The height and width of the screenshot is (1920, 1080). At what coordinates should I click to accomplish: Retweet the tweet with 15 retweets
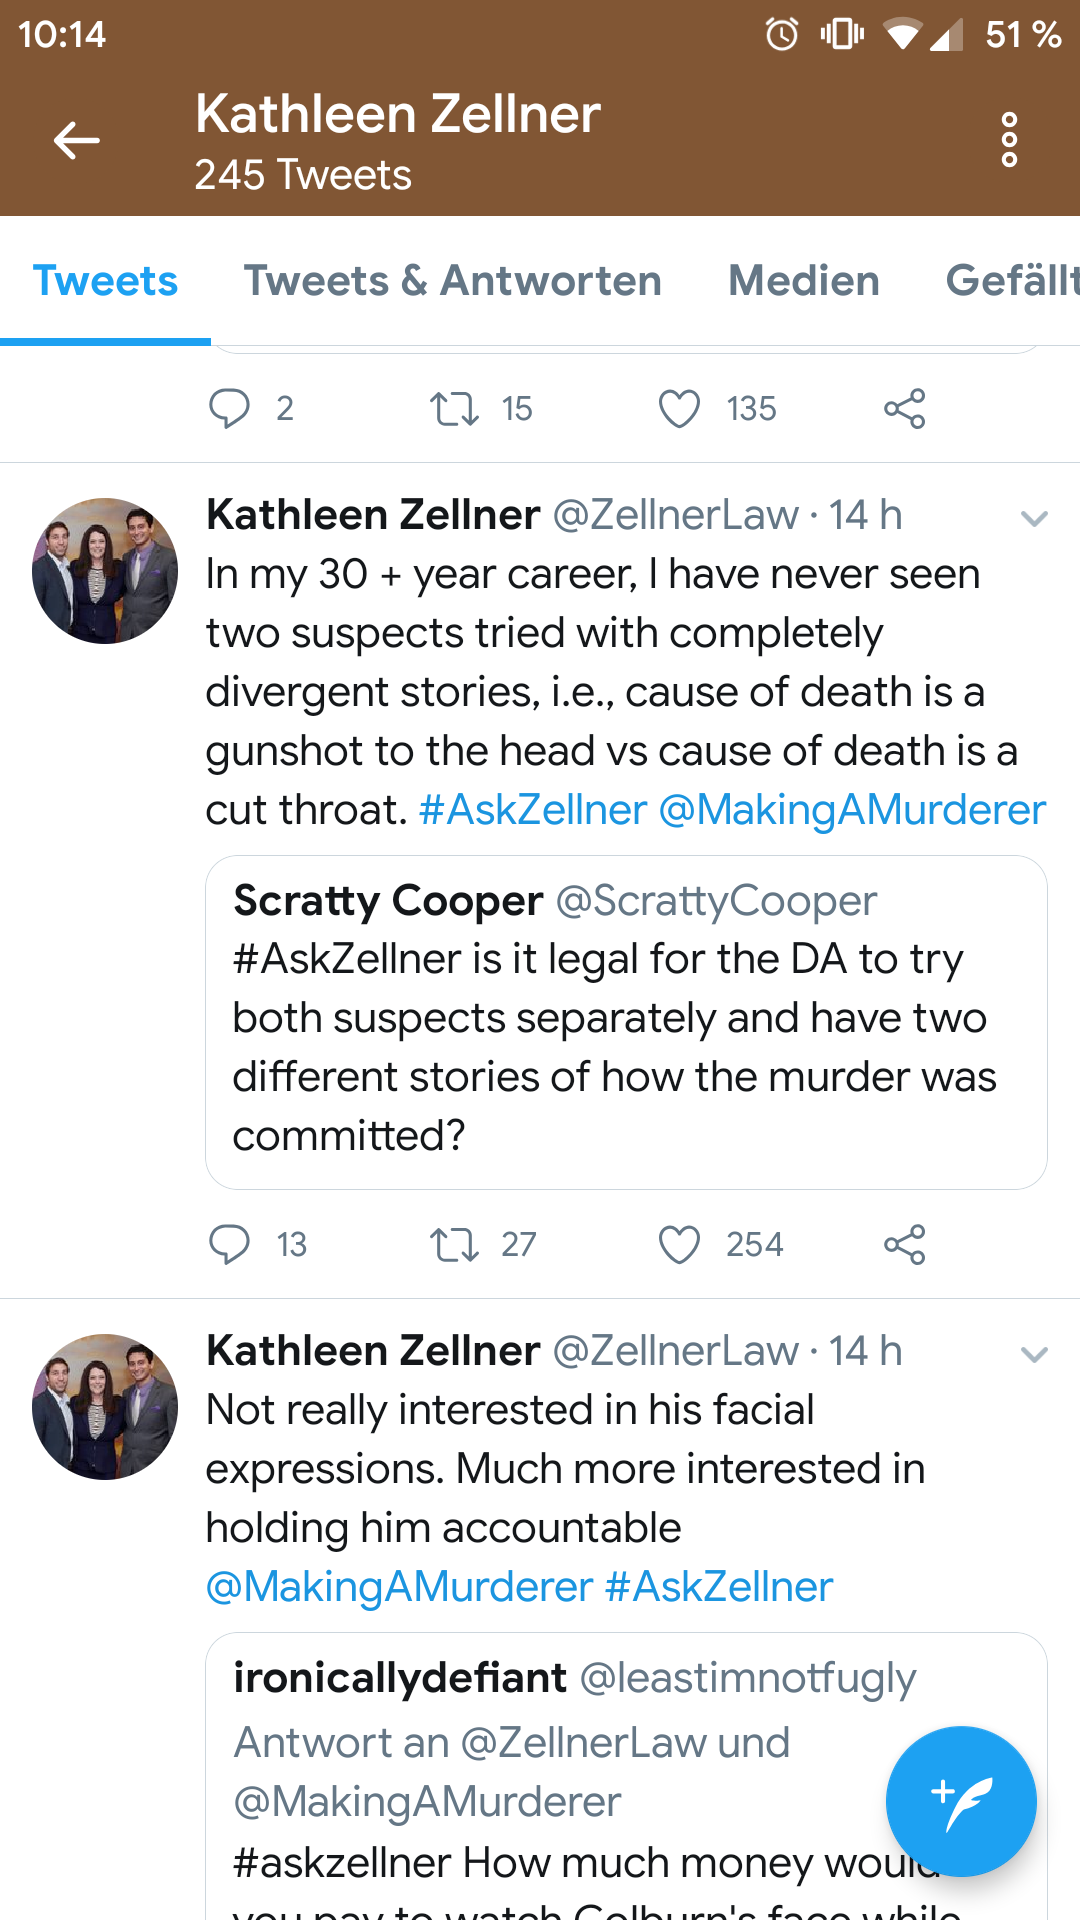tap(454, 409)
